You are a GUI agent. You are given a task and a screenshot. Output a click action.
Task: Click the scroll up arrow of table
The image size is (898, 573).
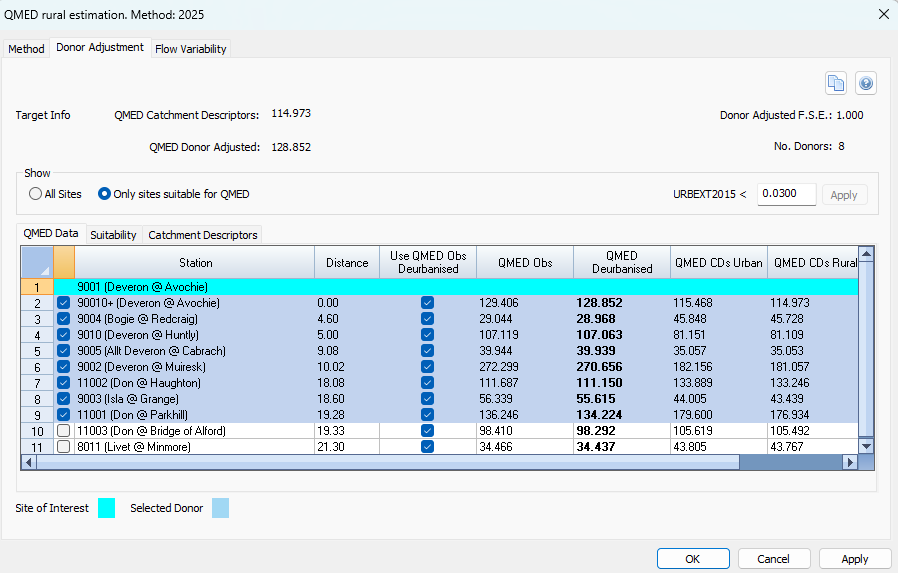866,254
